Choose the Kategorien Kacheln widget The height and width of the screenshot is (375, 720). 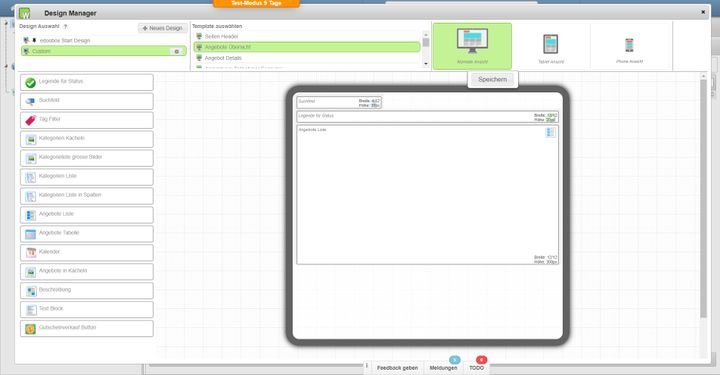[x=87, y=139]
